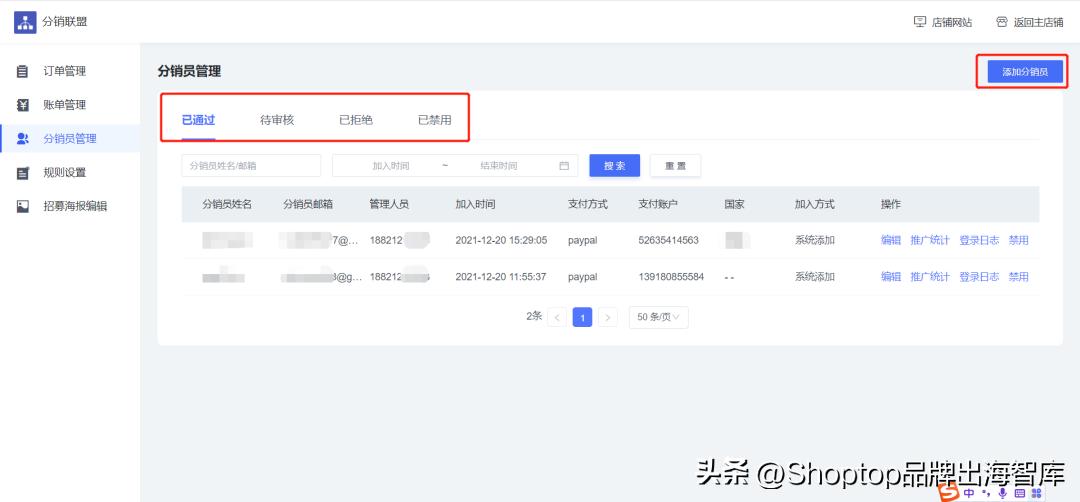
Task: Click 编辑 for the 15:29:05 row
Action: pyautogui.click(x=891, y=240)
